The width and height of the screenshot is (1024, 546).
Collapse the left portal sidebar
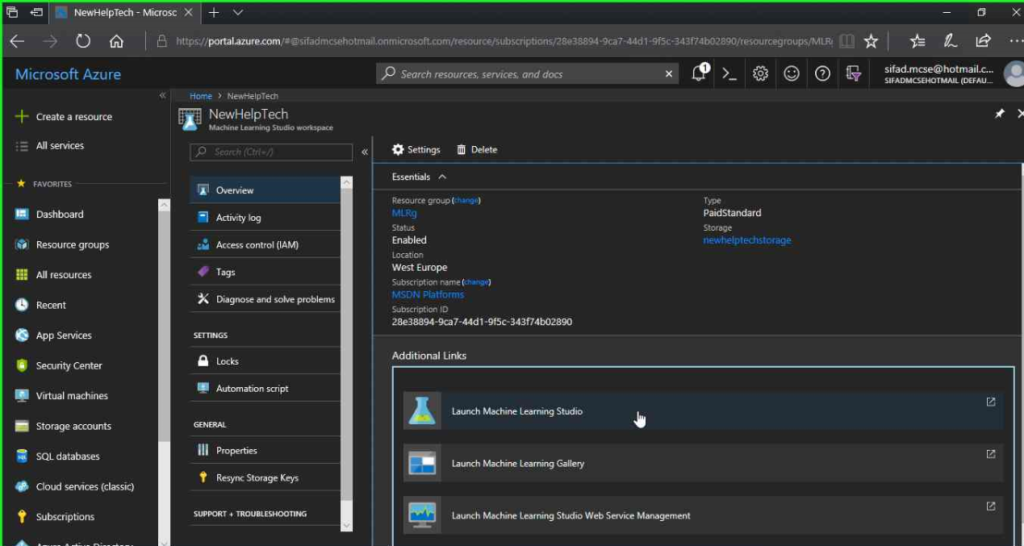click(x=163, y=96)
